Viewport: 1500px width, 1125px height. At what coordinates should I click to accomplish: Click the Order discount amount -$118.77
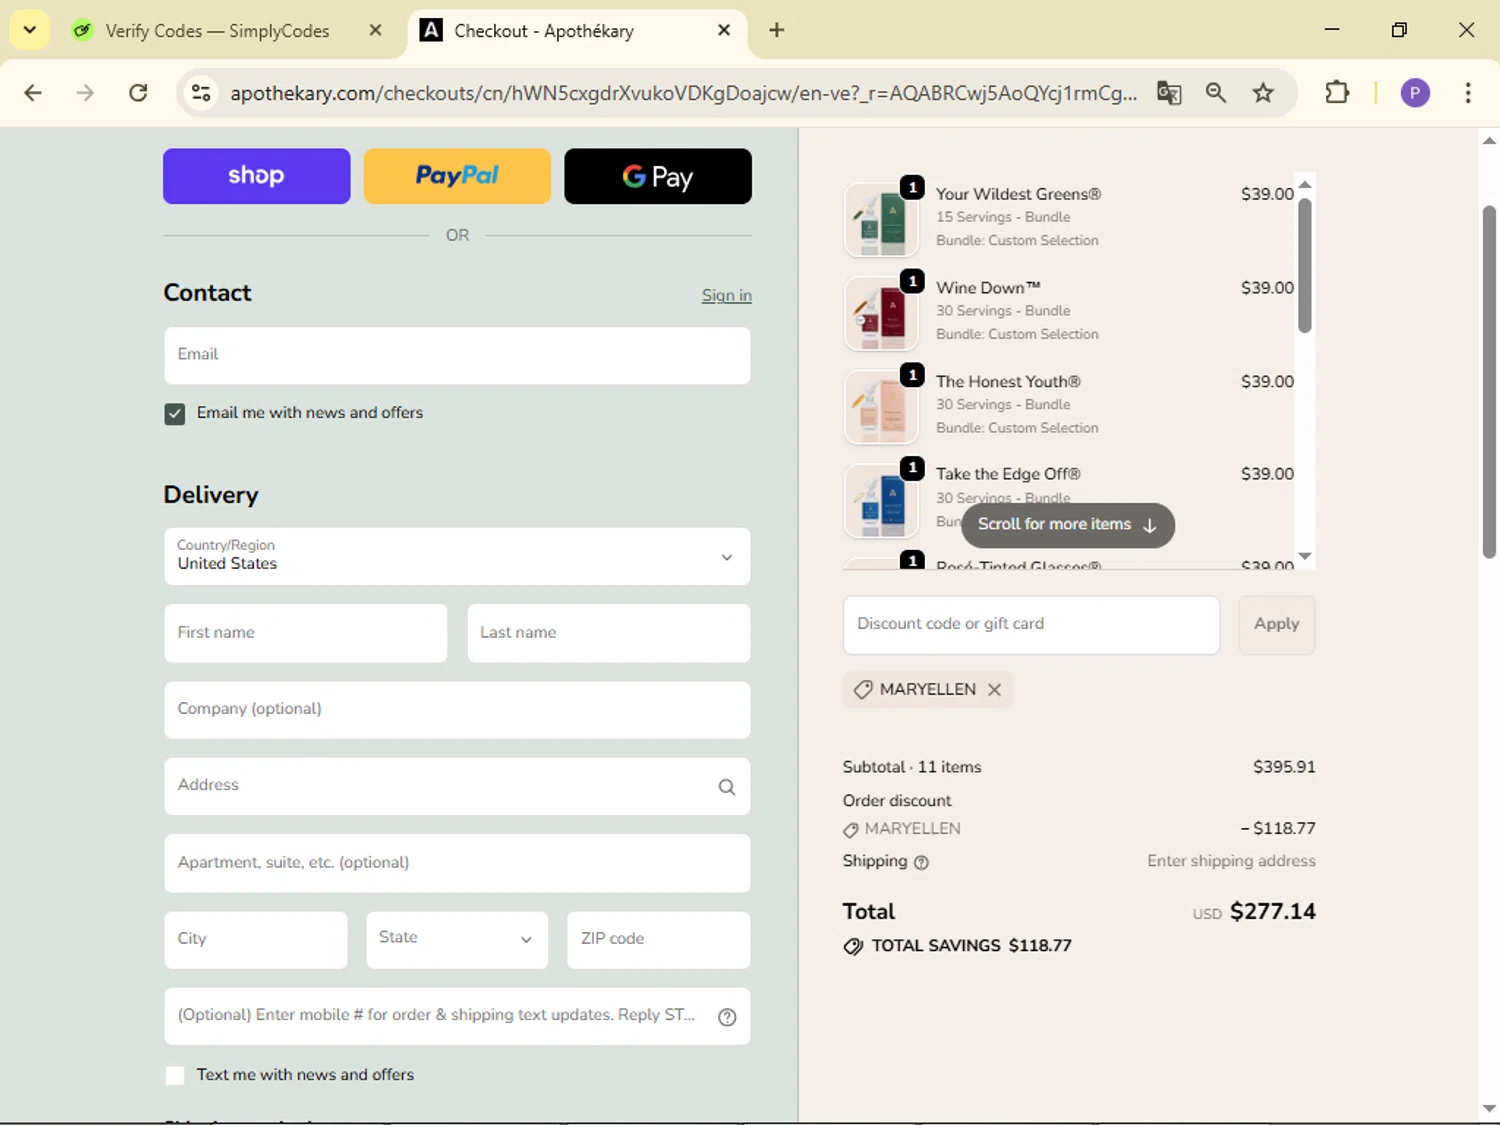[1278, 828]
